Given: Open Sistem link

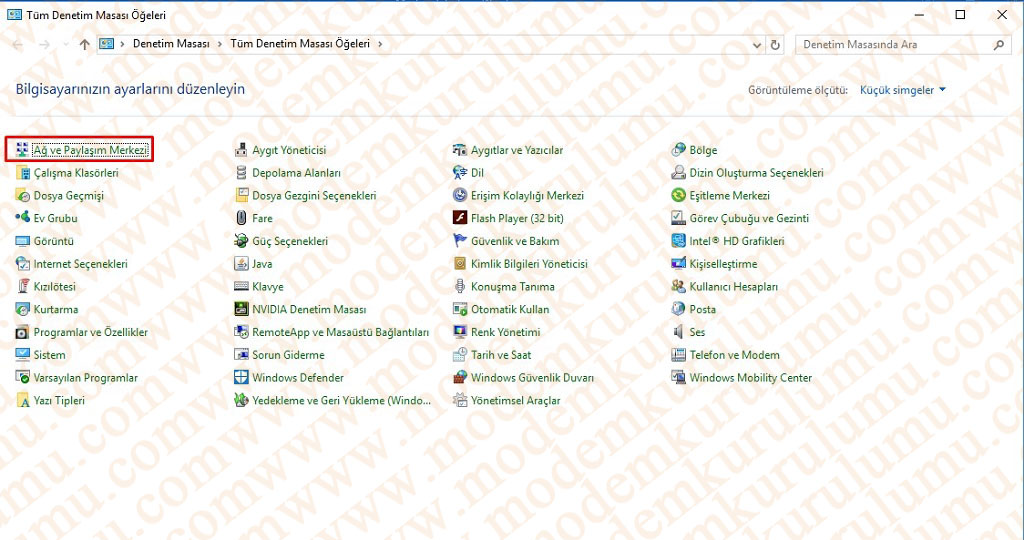Looking at the screenshot, I should 50,355.
